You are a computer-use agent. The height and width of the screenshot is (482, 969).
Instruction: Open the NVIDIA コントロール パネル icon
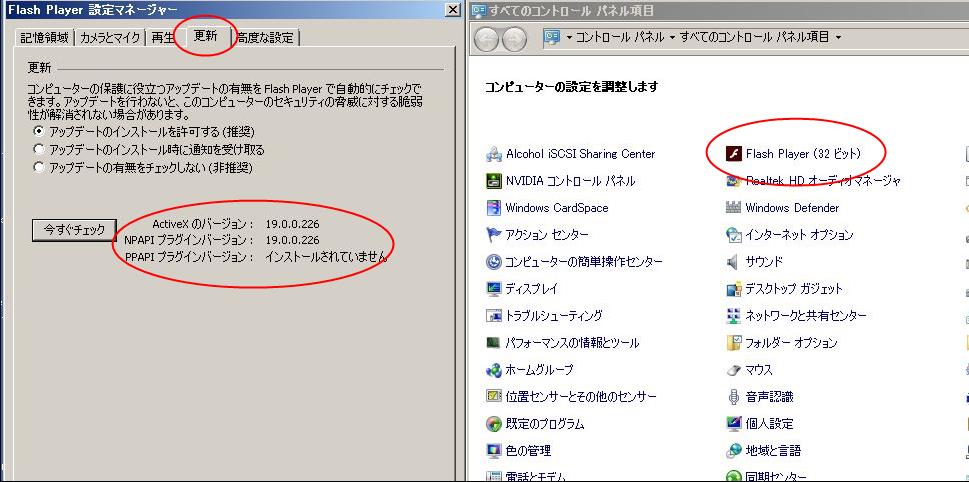pyautogui.click(x=493, y=181)
